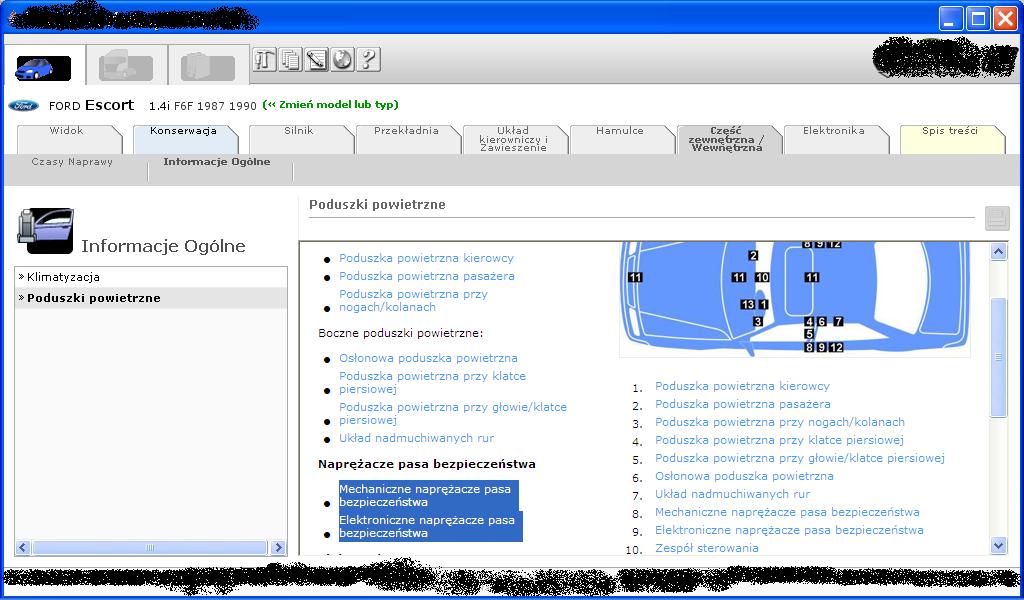This screenshot has height=600, width=1024.
Task: Select Klimatyzacja in the left list
Action: (63, 277)
